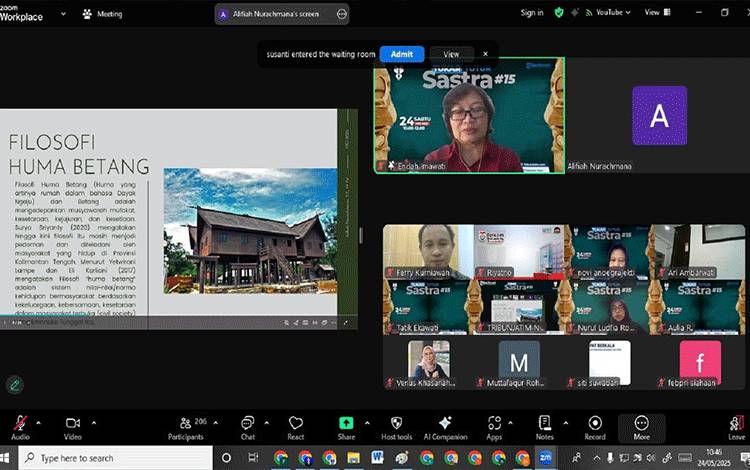Click View on waiting room notification
This screenshot has height=470, width=750.
coord(451,54)
